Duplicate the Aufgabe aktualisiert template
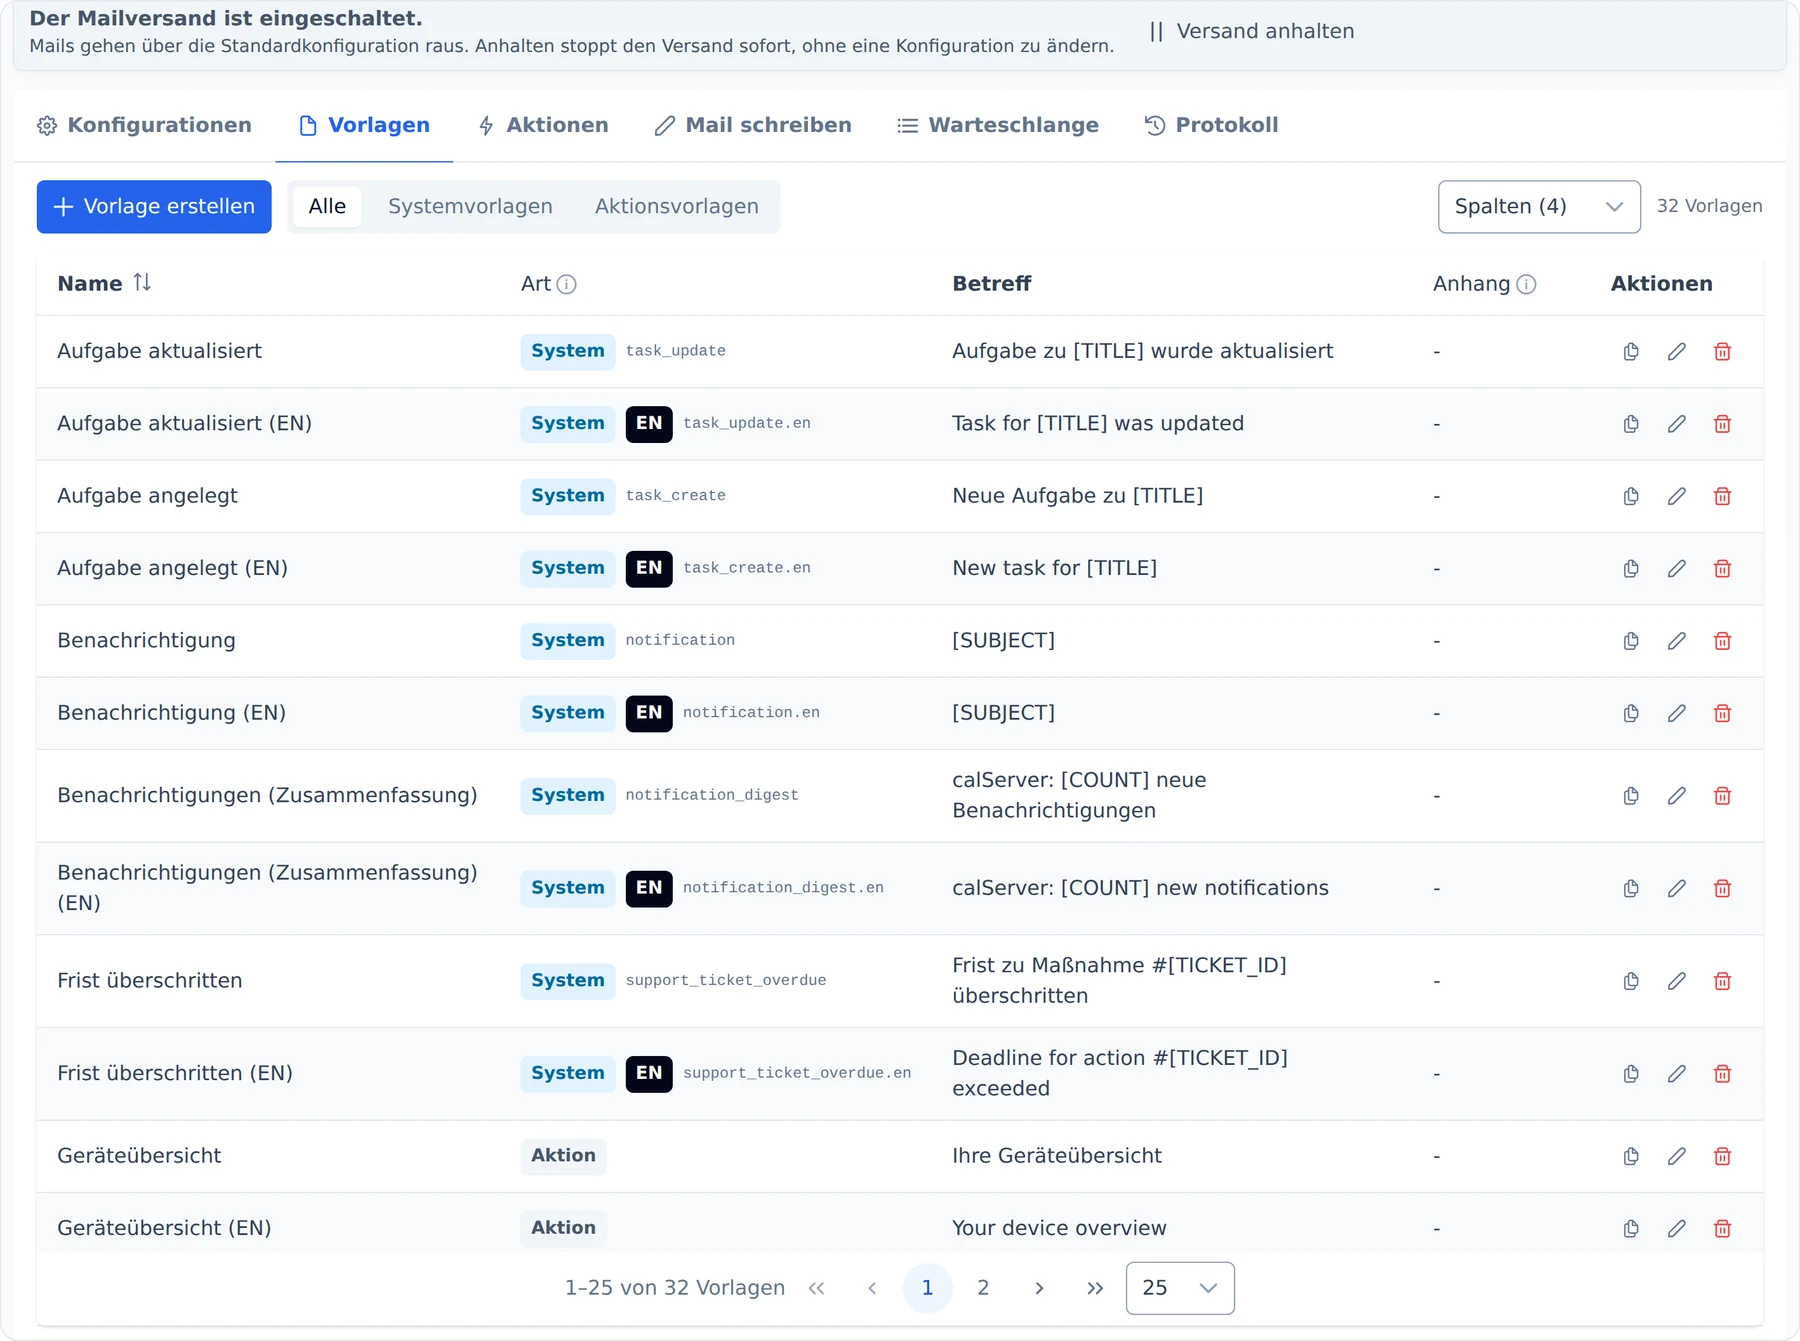This screenshot has height=1341, width=1800. (1631, 351)
